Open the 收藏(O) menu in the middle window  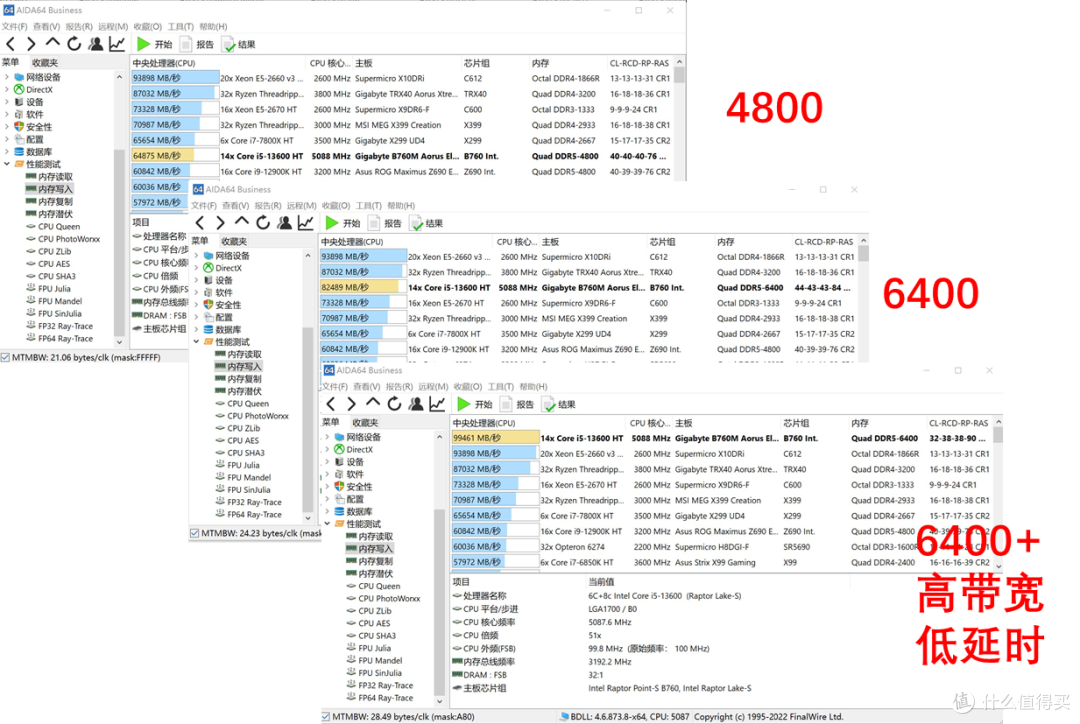click(335, 205)
